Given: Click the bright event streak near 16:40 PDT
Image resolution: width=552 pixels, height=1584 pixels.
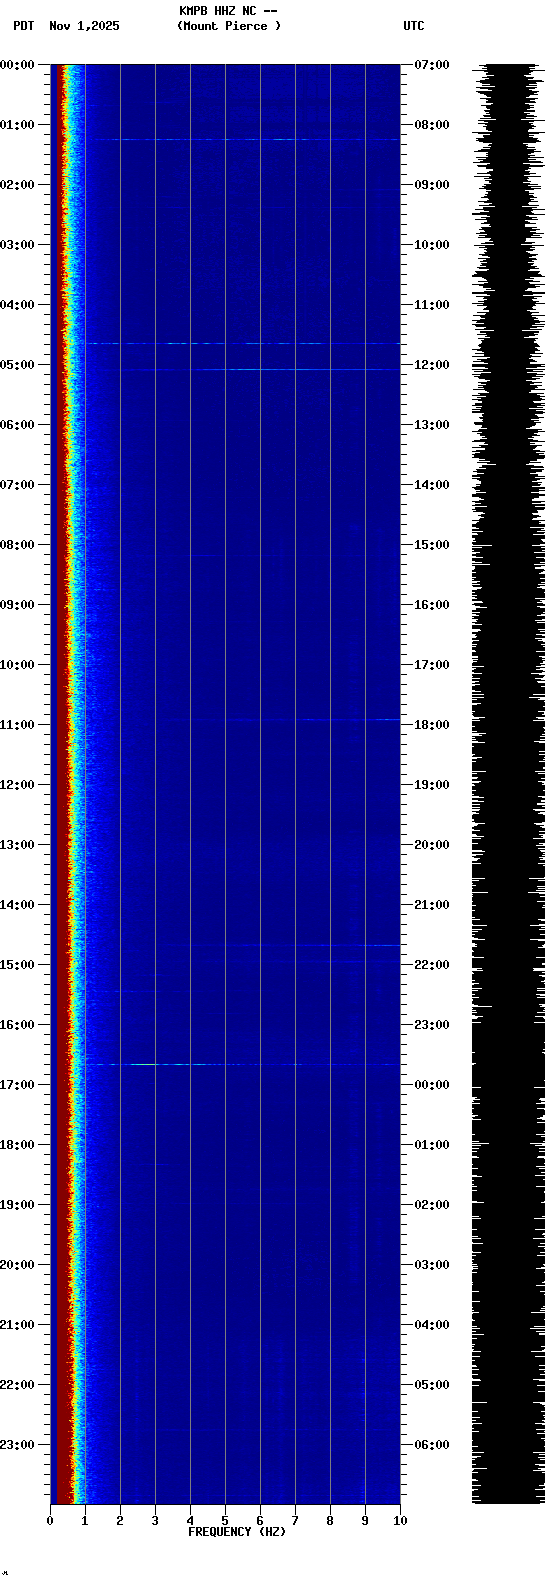Looking at the screenshot, I should click(240, 1064).
